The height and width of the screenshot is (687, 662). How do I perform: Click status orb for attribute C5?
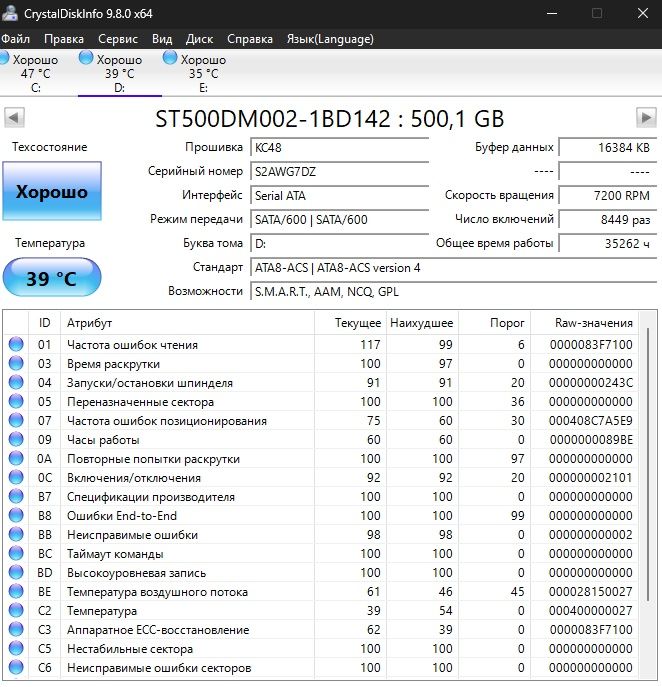click(x=16, y=648)
